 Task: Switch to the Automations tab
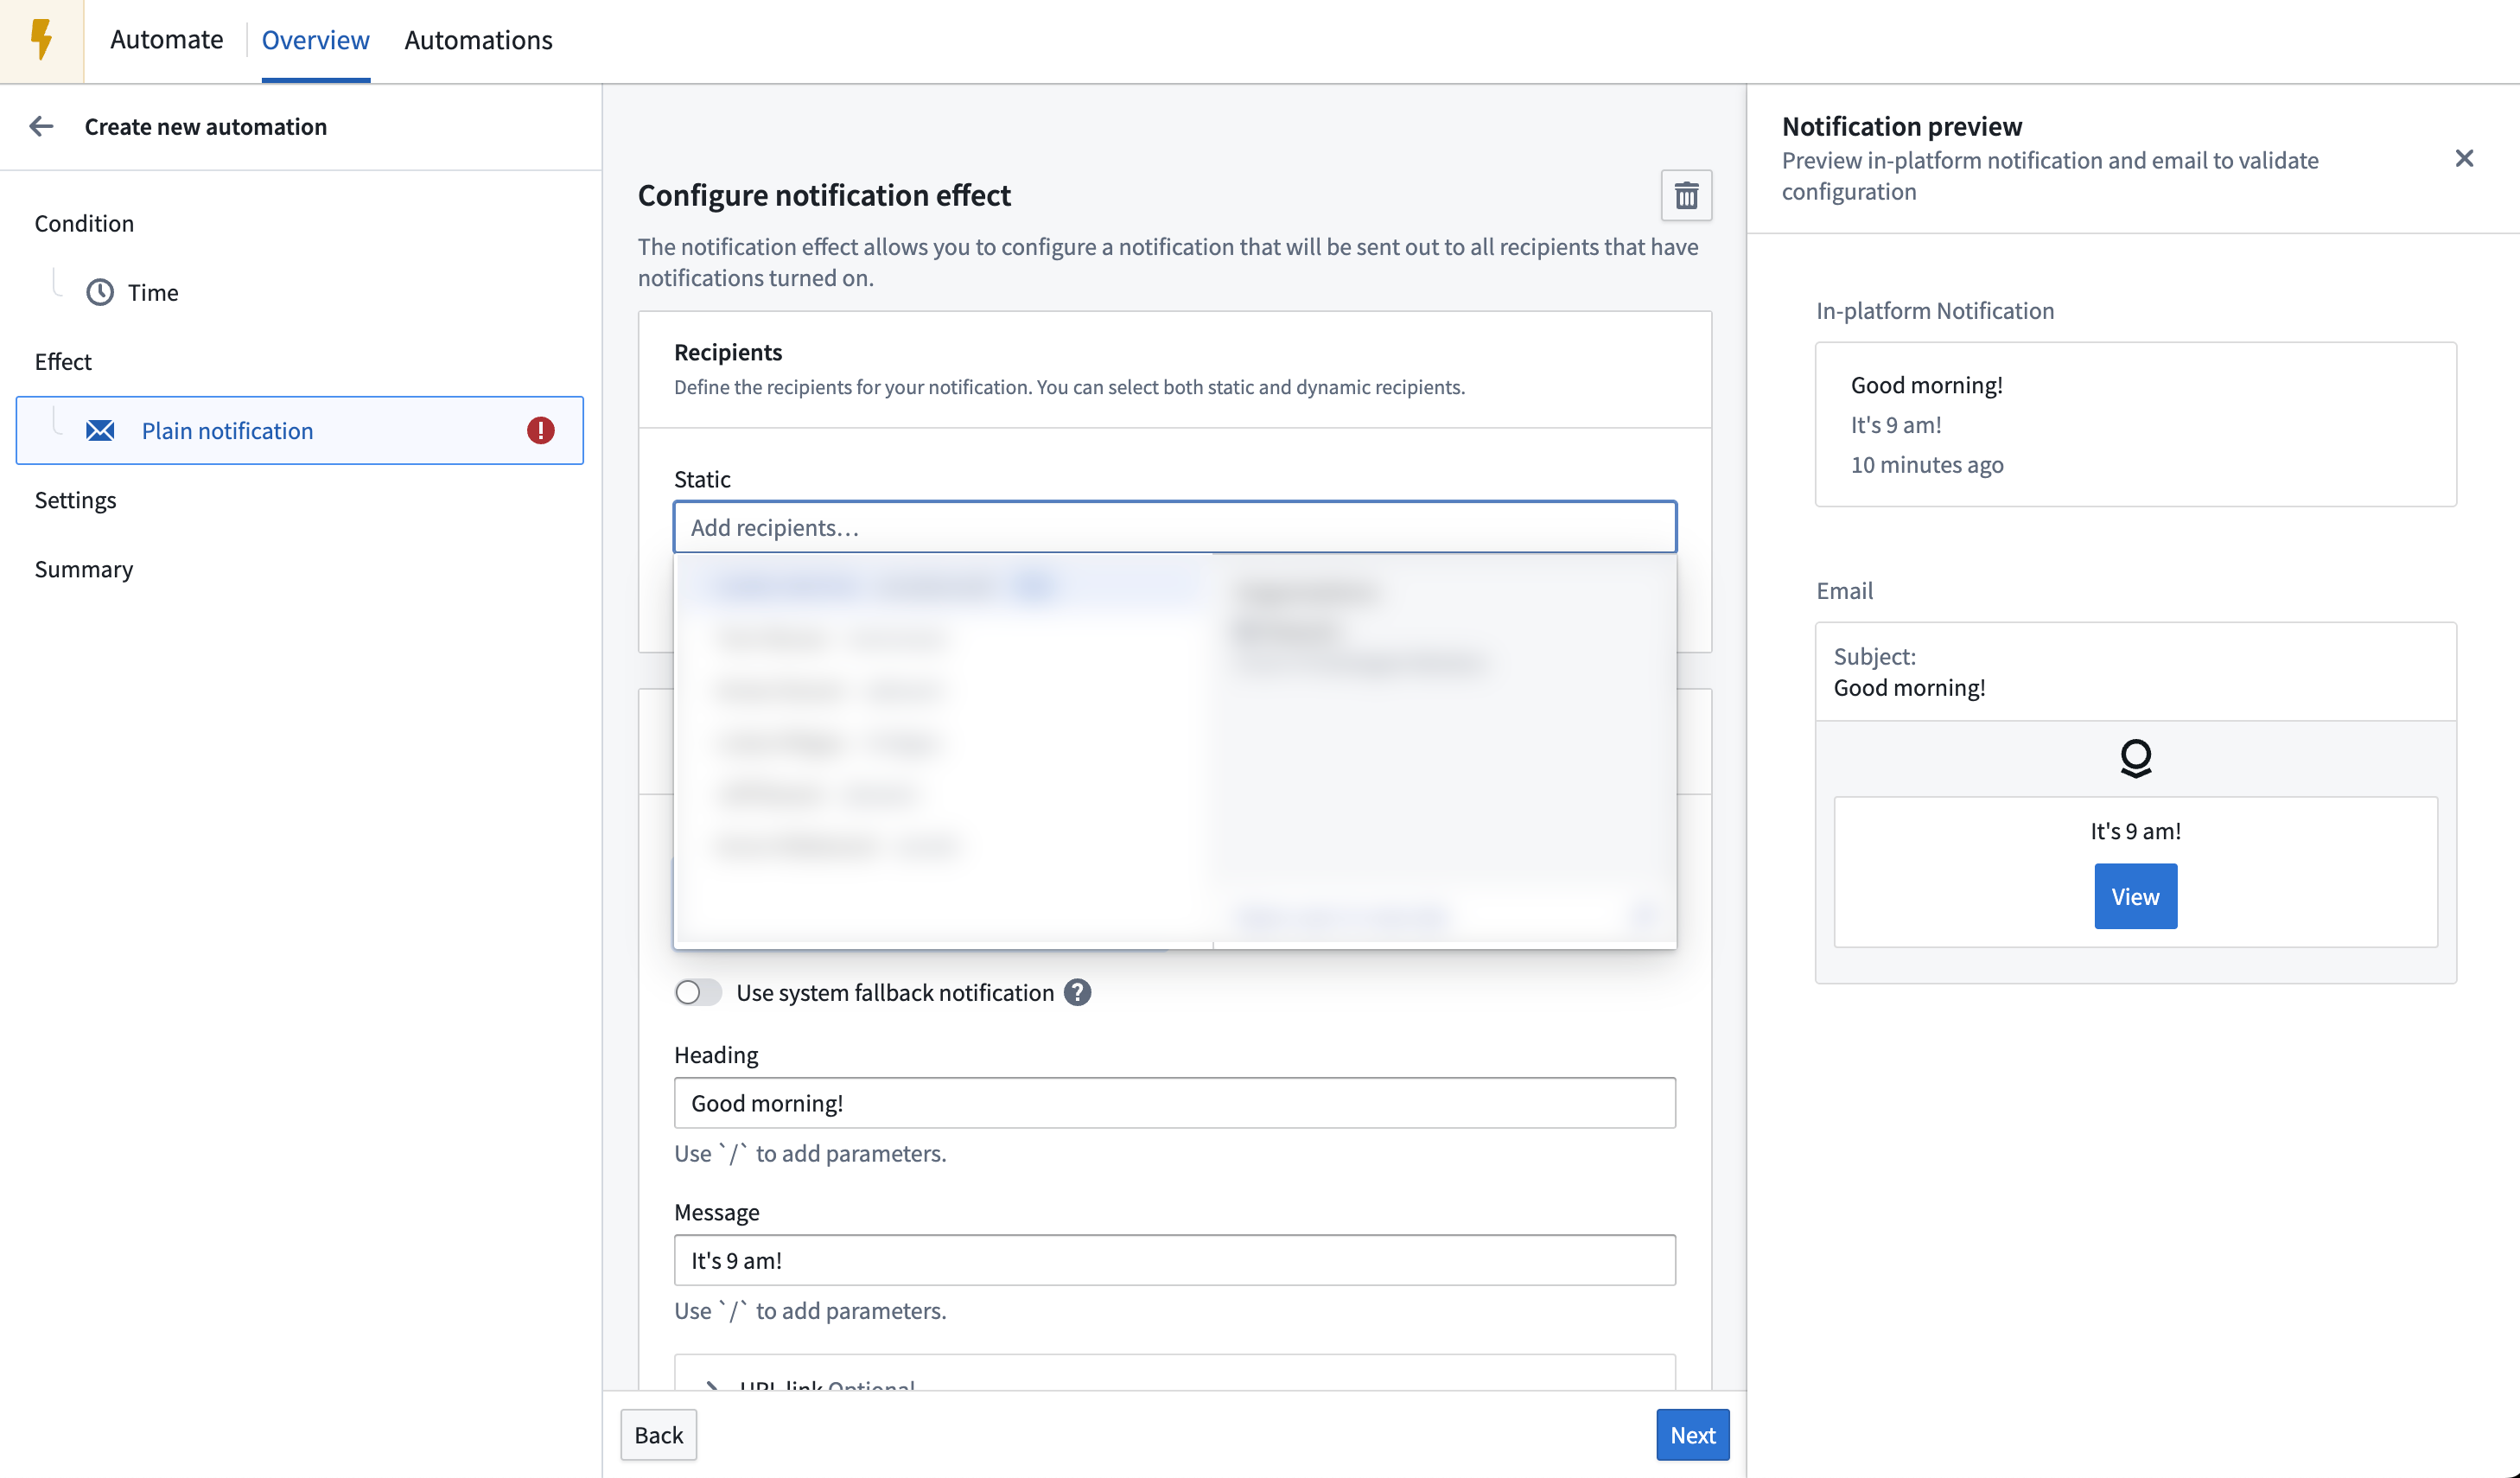(x=478, y=40)
